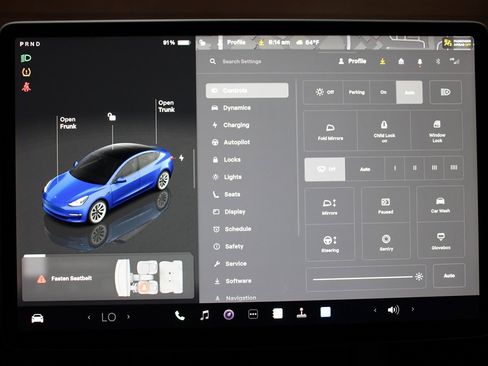The image size is (488, 366).
Task: Open the music player icon
Action: coord(205,315)
